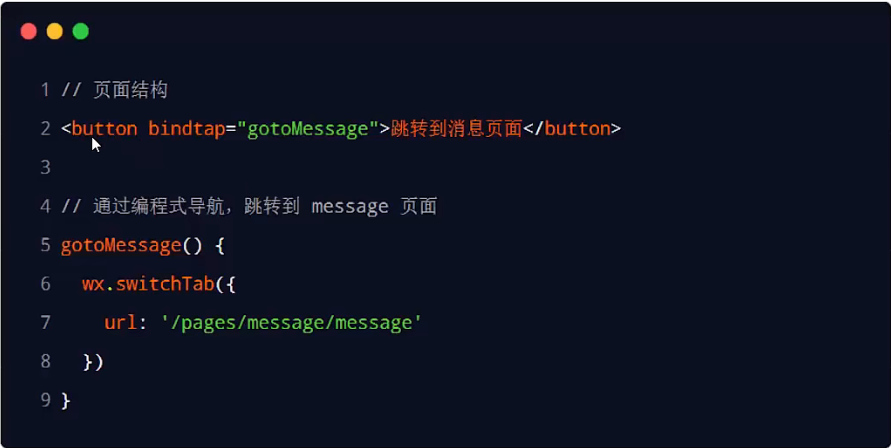Click the green maximize dot
The image size is (891, 448).
81,31
